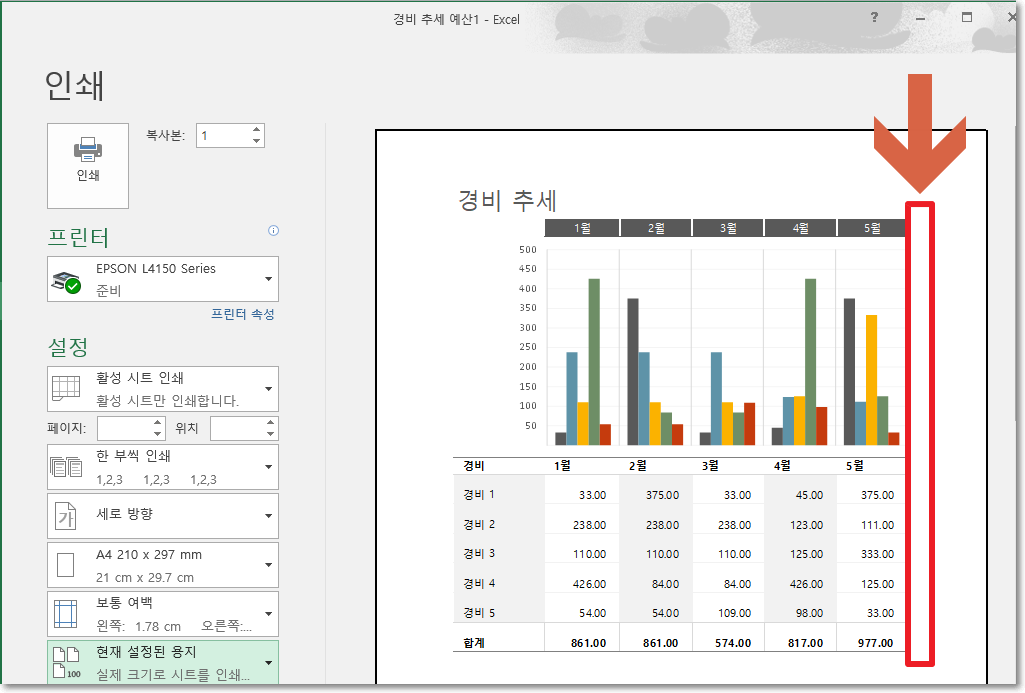
Task: Open the A4 210 x 297 mm paper dropdown
Action: point(163,565)
